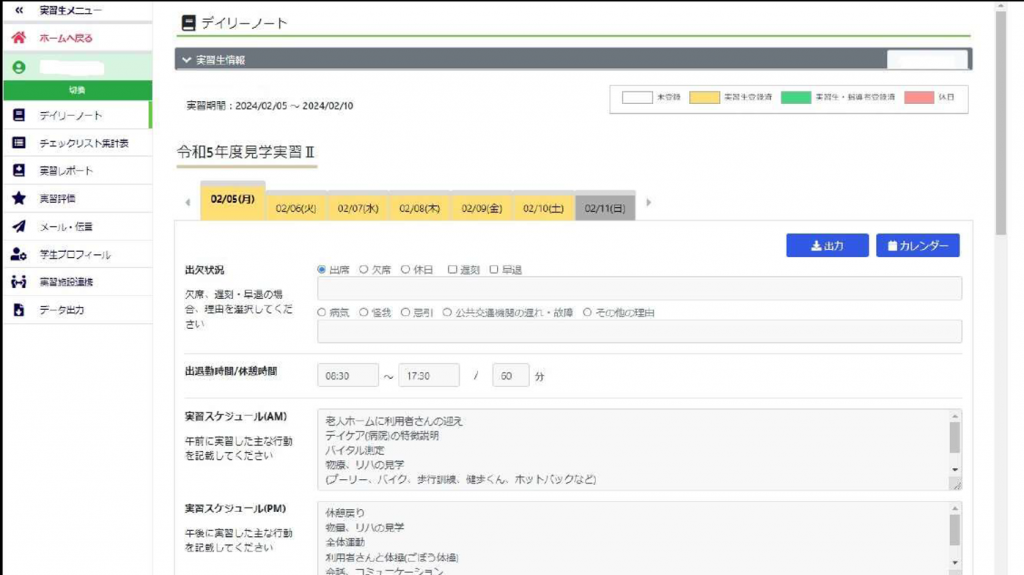The height and width of the screenshot is (575, 1024).
Task: Click the チェックリスト集計表 list icon
Action: pyautogui.click(x=19, y=142)
